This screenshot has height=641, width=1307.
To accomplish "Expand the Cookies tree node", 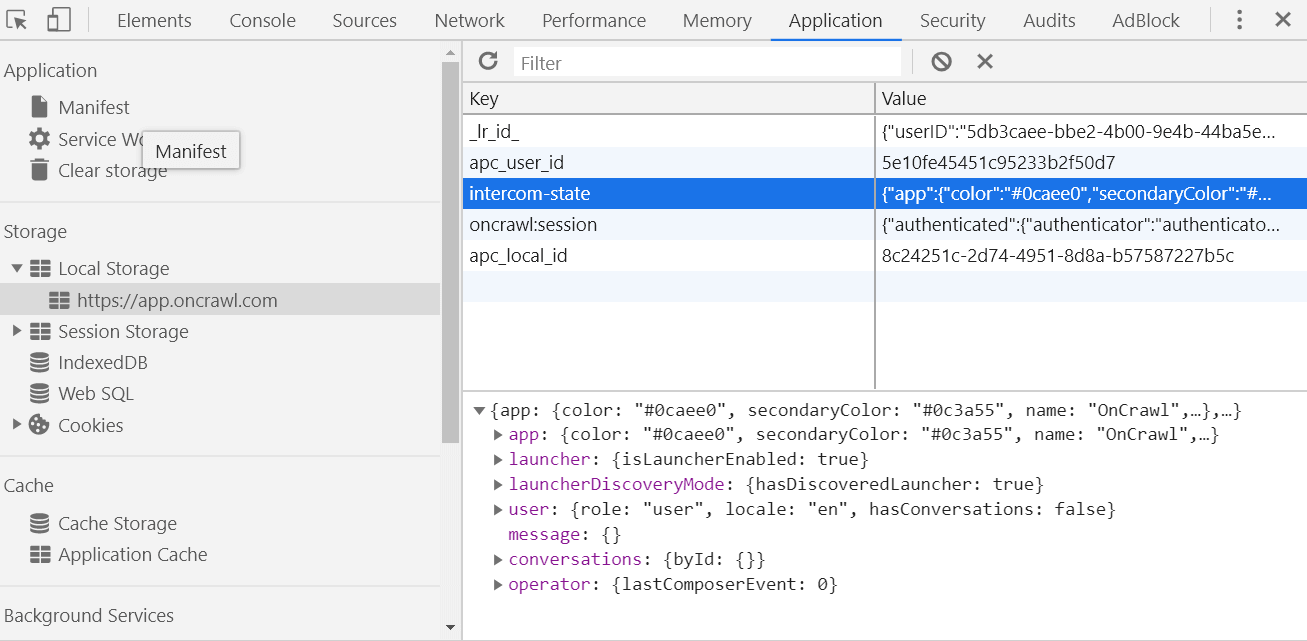I will [x=17, y=424].
